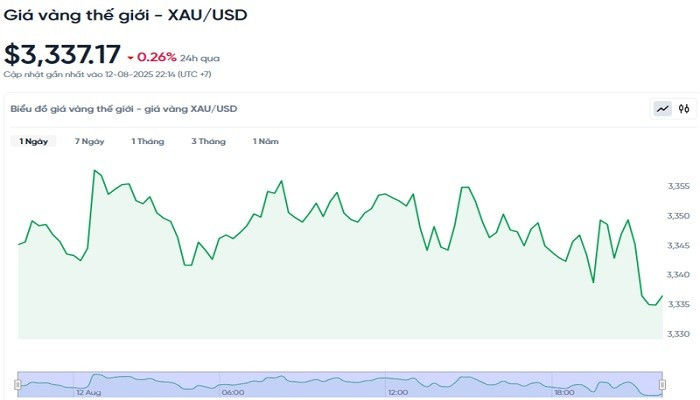700x400 pixels.
Task: Switch to the line chart view
Action: [x=662, y=109]
